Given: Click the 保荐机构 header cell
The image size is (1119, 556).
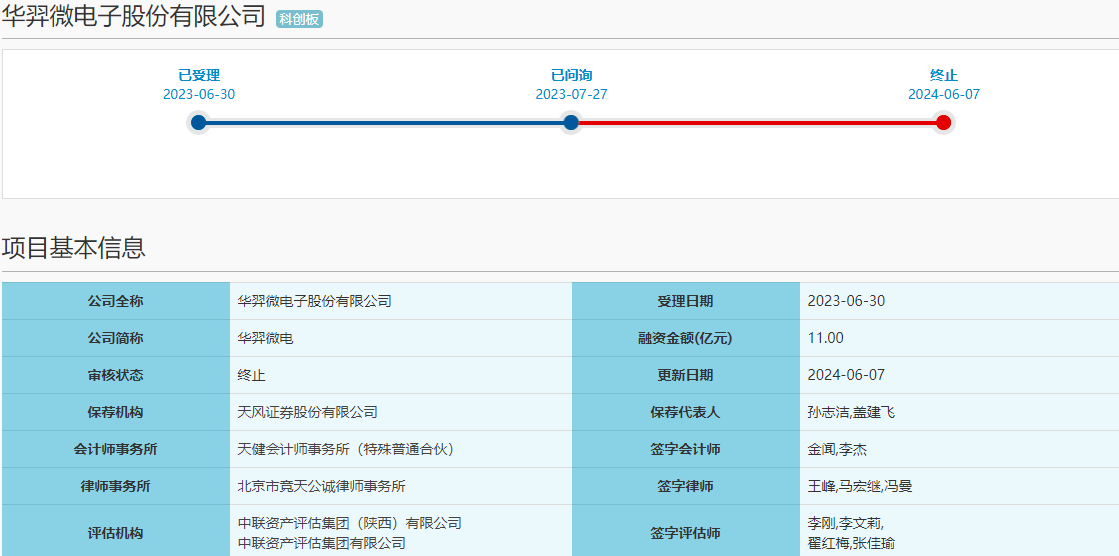Looking at the screenshot, I should click(x=116, y=413).
